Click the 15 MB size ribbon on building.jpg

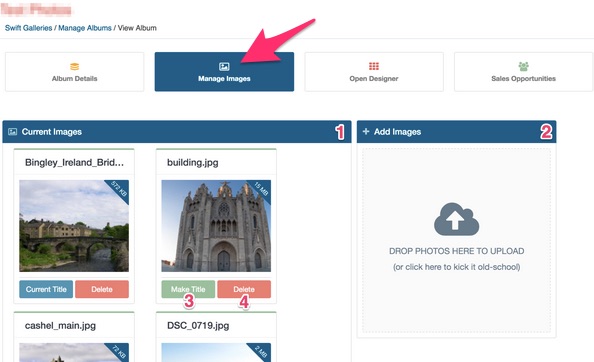point(261,189)
